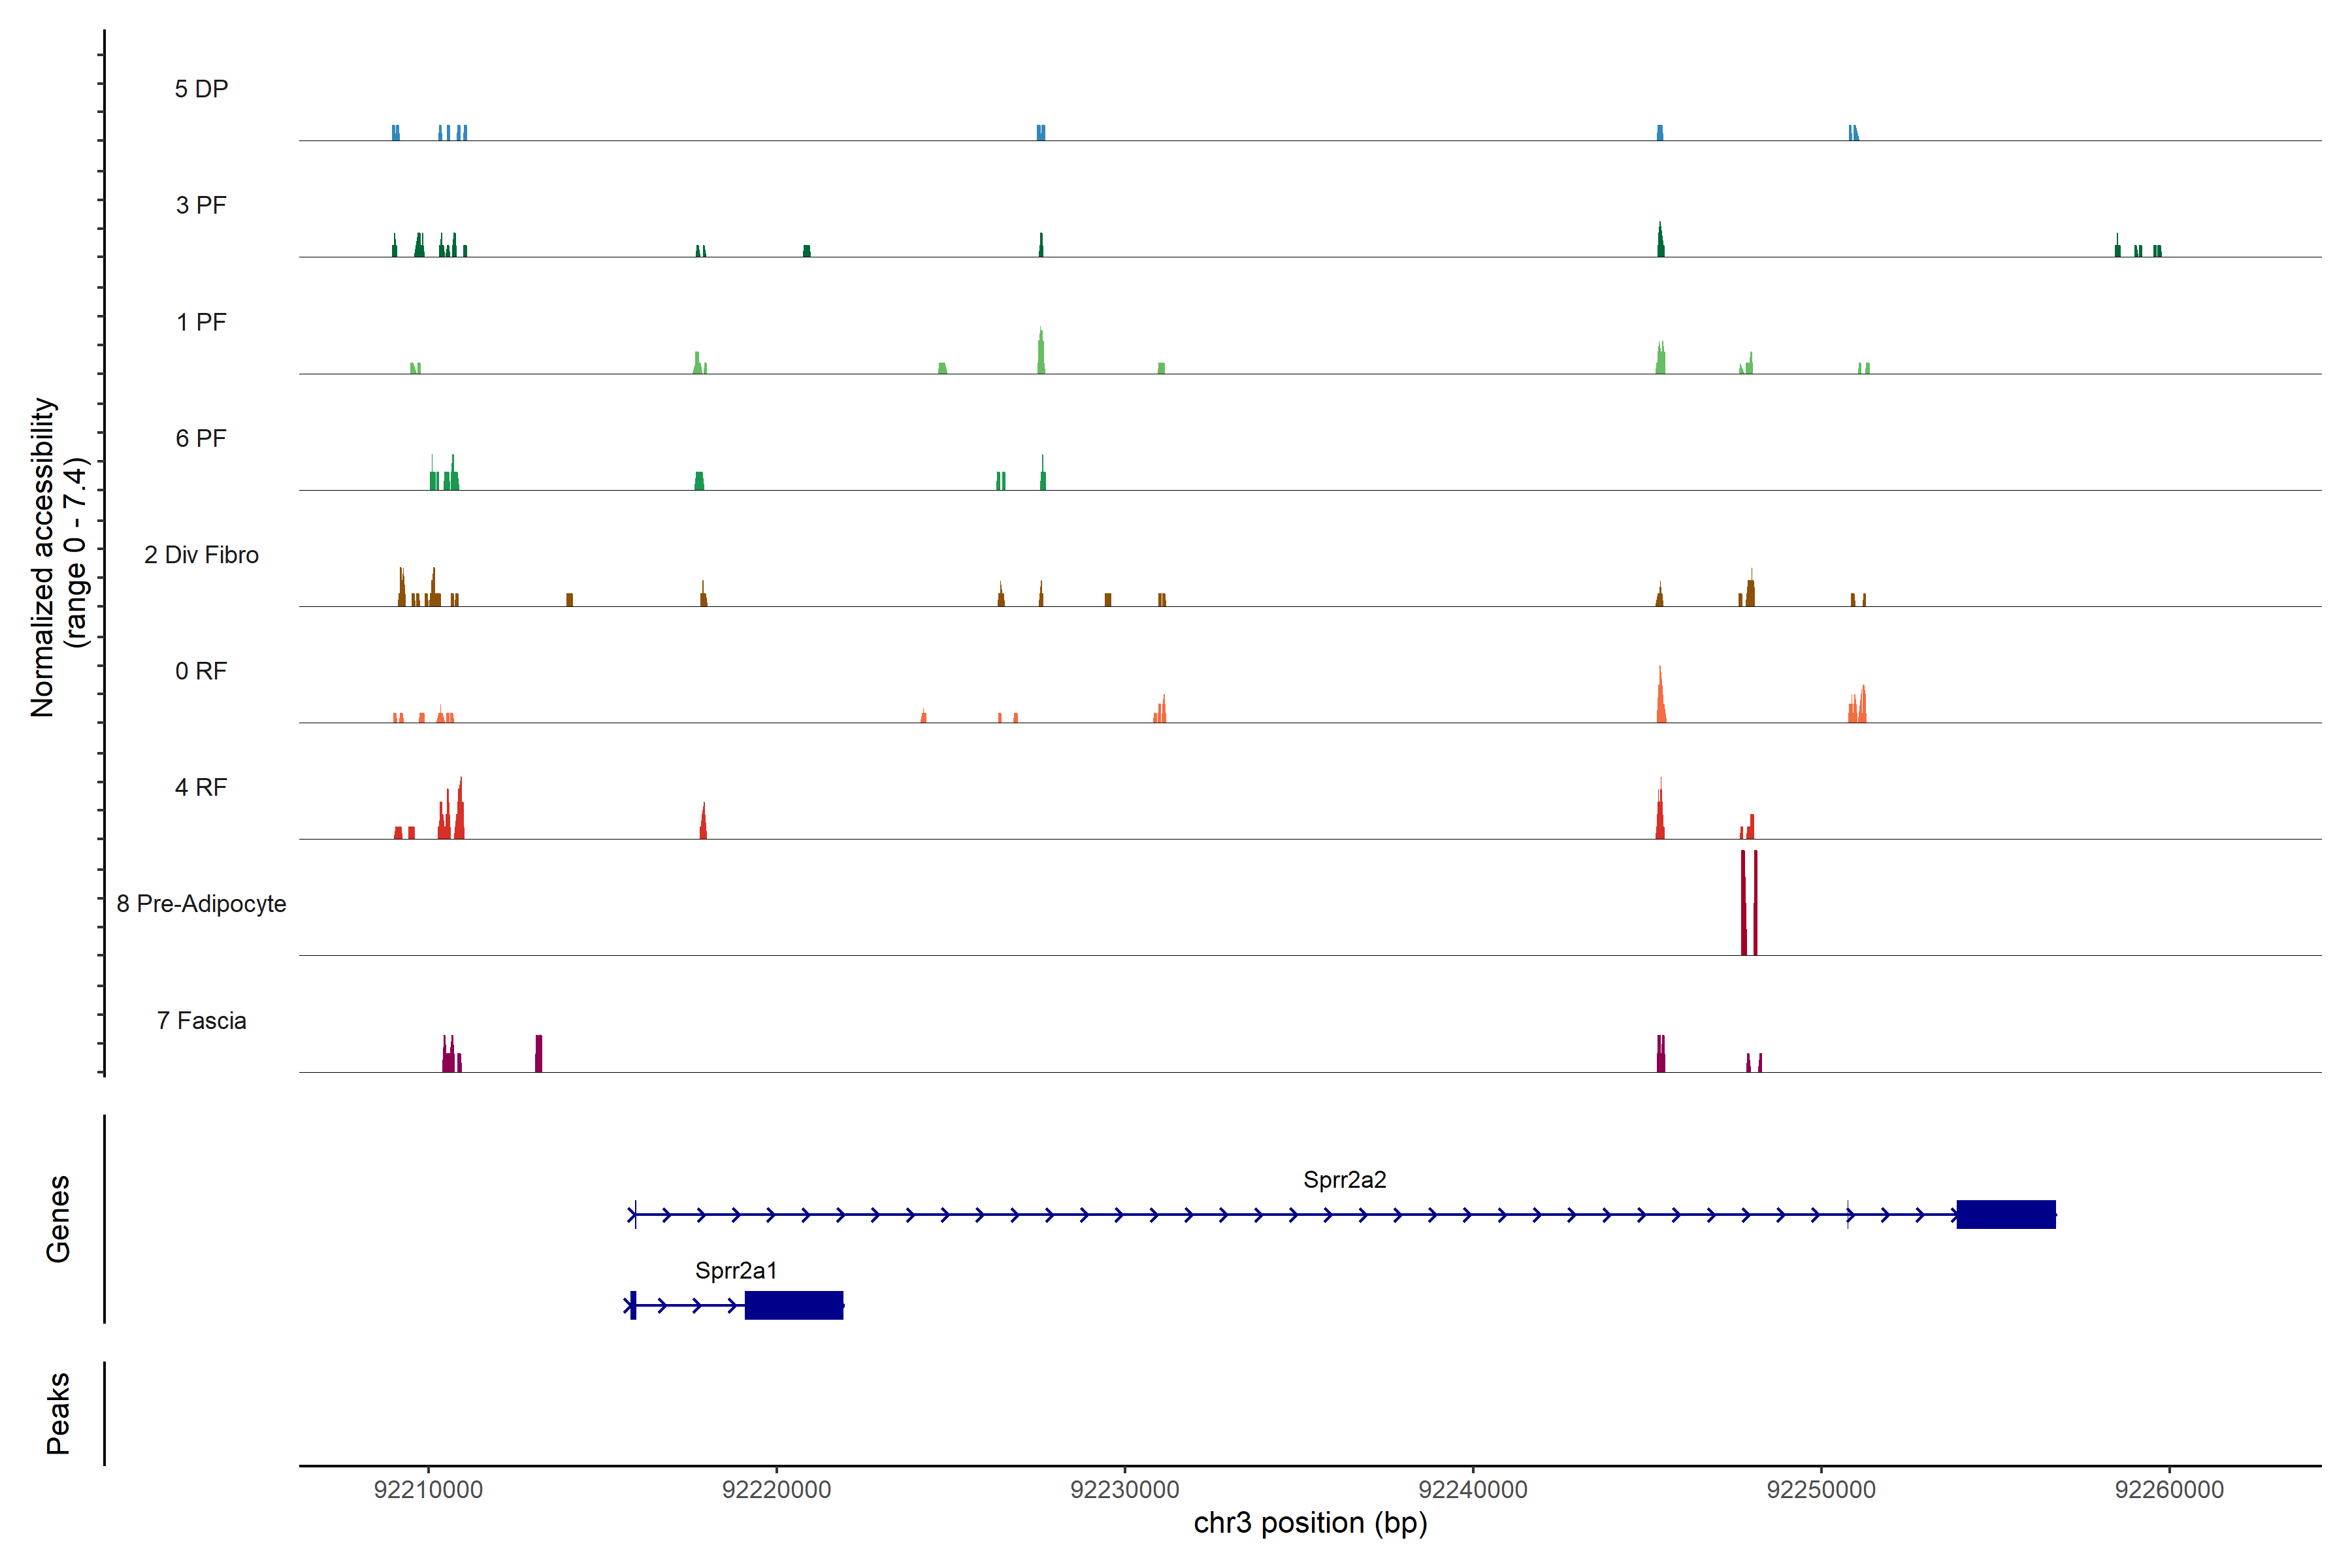The image size is (2352, 1568).
Task: Click the 1 PF track label
Action: coord(201,322)
